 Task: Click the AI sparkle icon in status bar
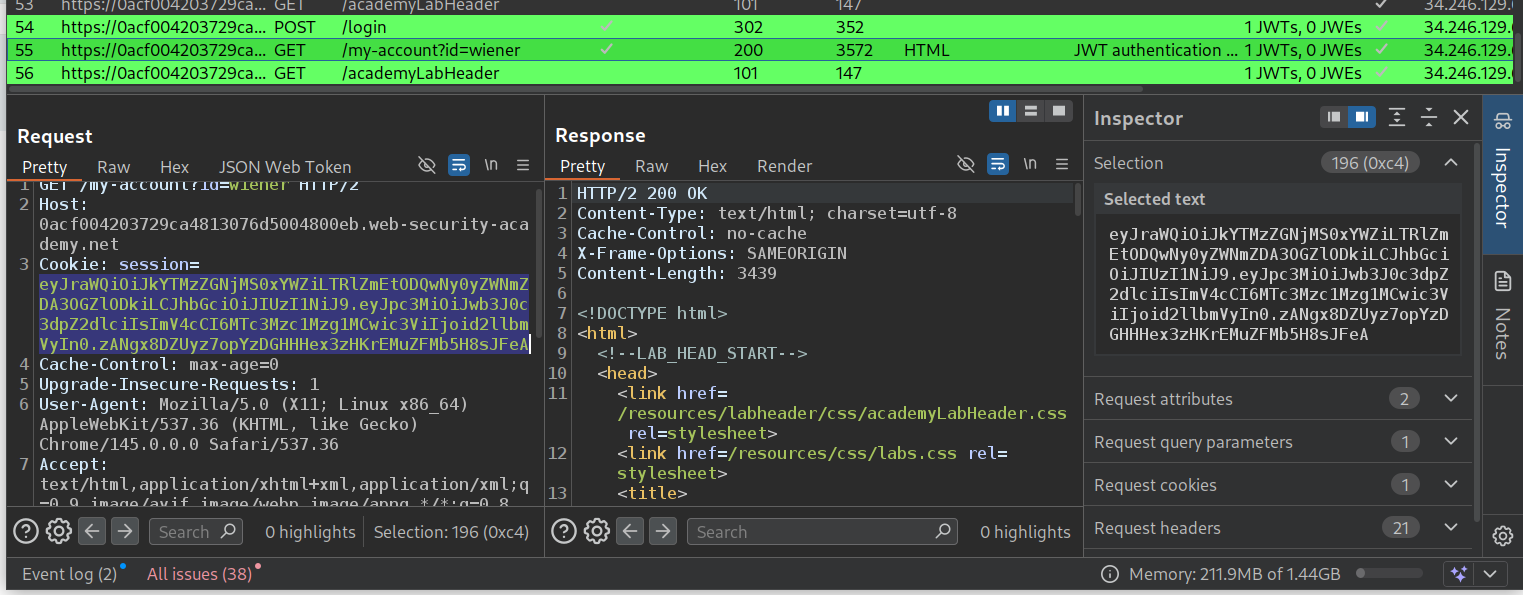[x=1459, y=574]
